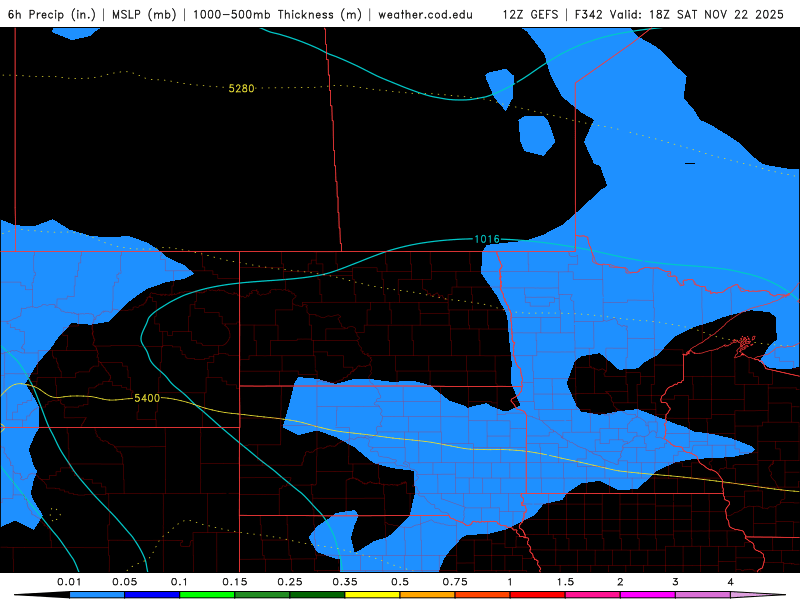This screenshot has width=800, height=600.
Task: Click the violet 3–4 colorbar segment
Action: [703, 595]
